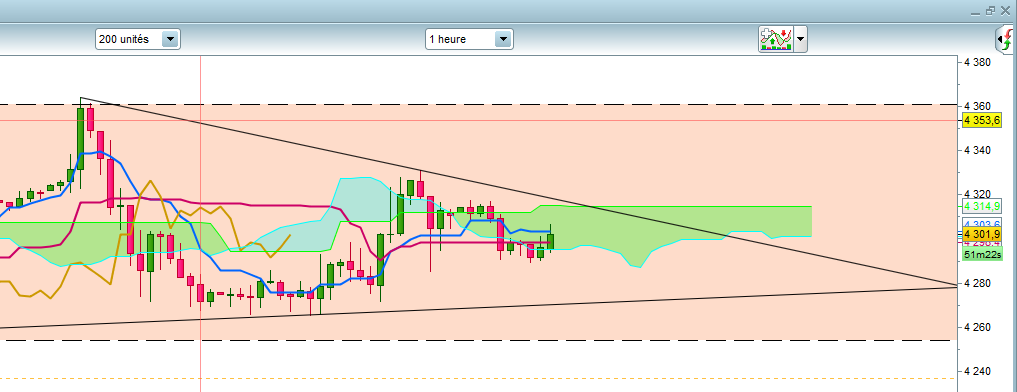Click the yellow 4 353,6 price label
This screenshot has height=392, width=1017.
[x=983, y=120]
